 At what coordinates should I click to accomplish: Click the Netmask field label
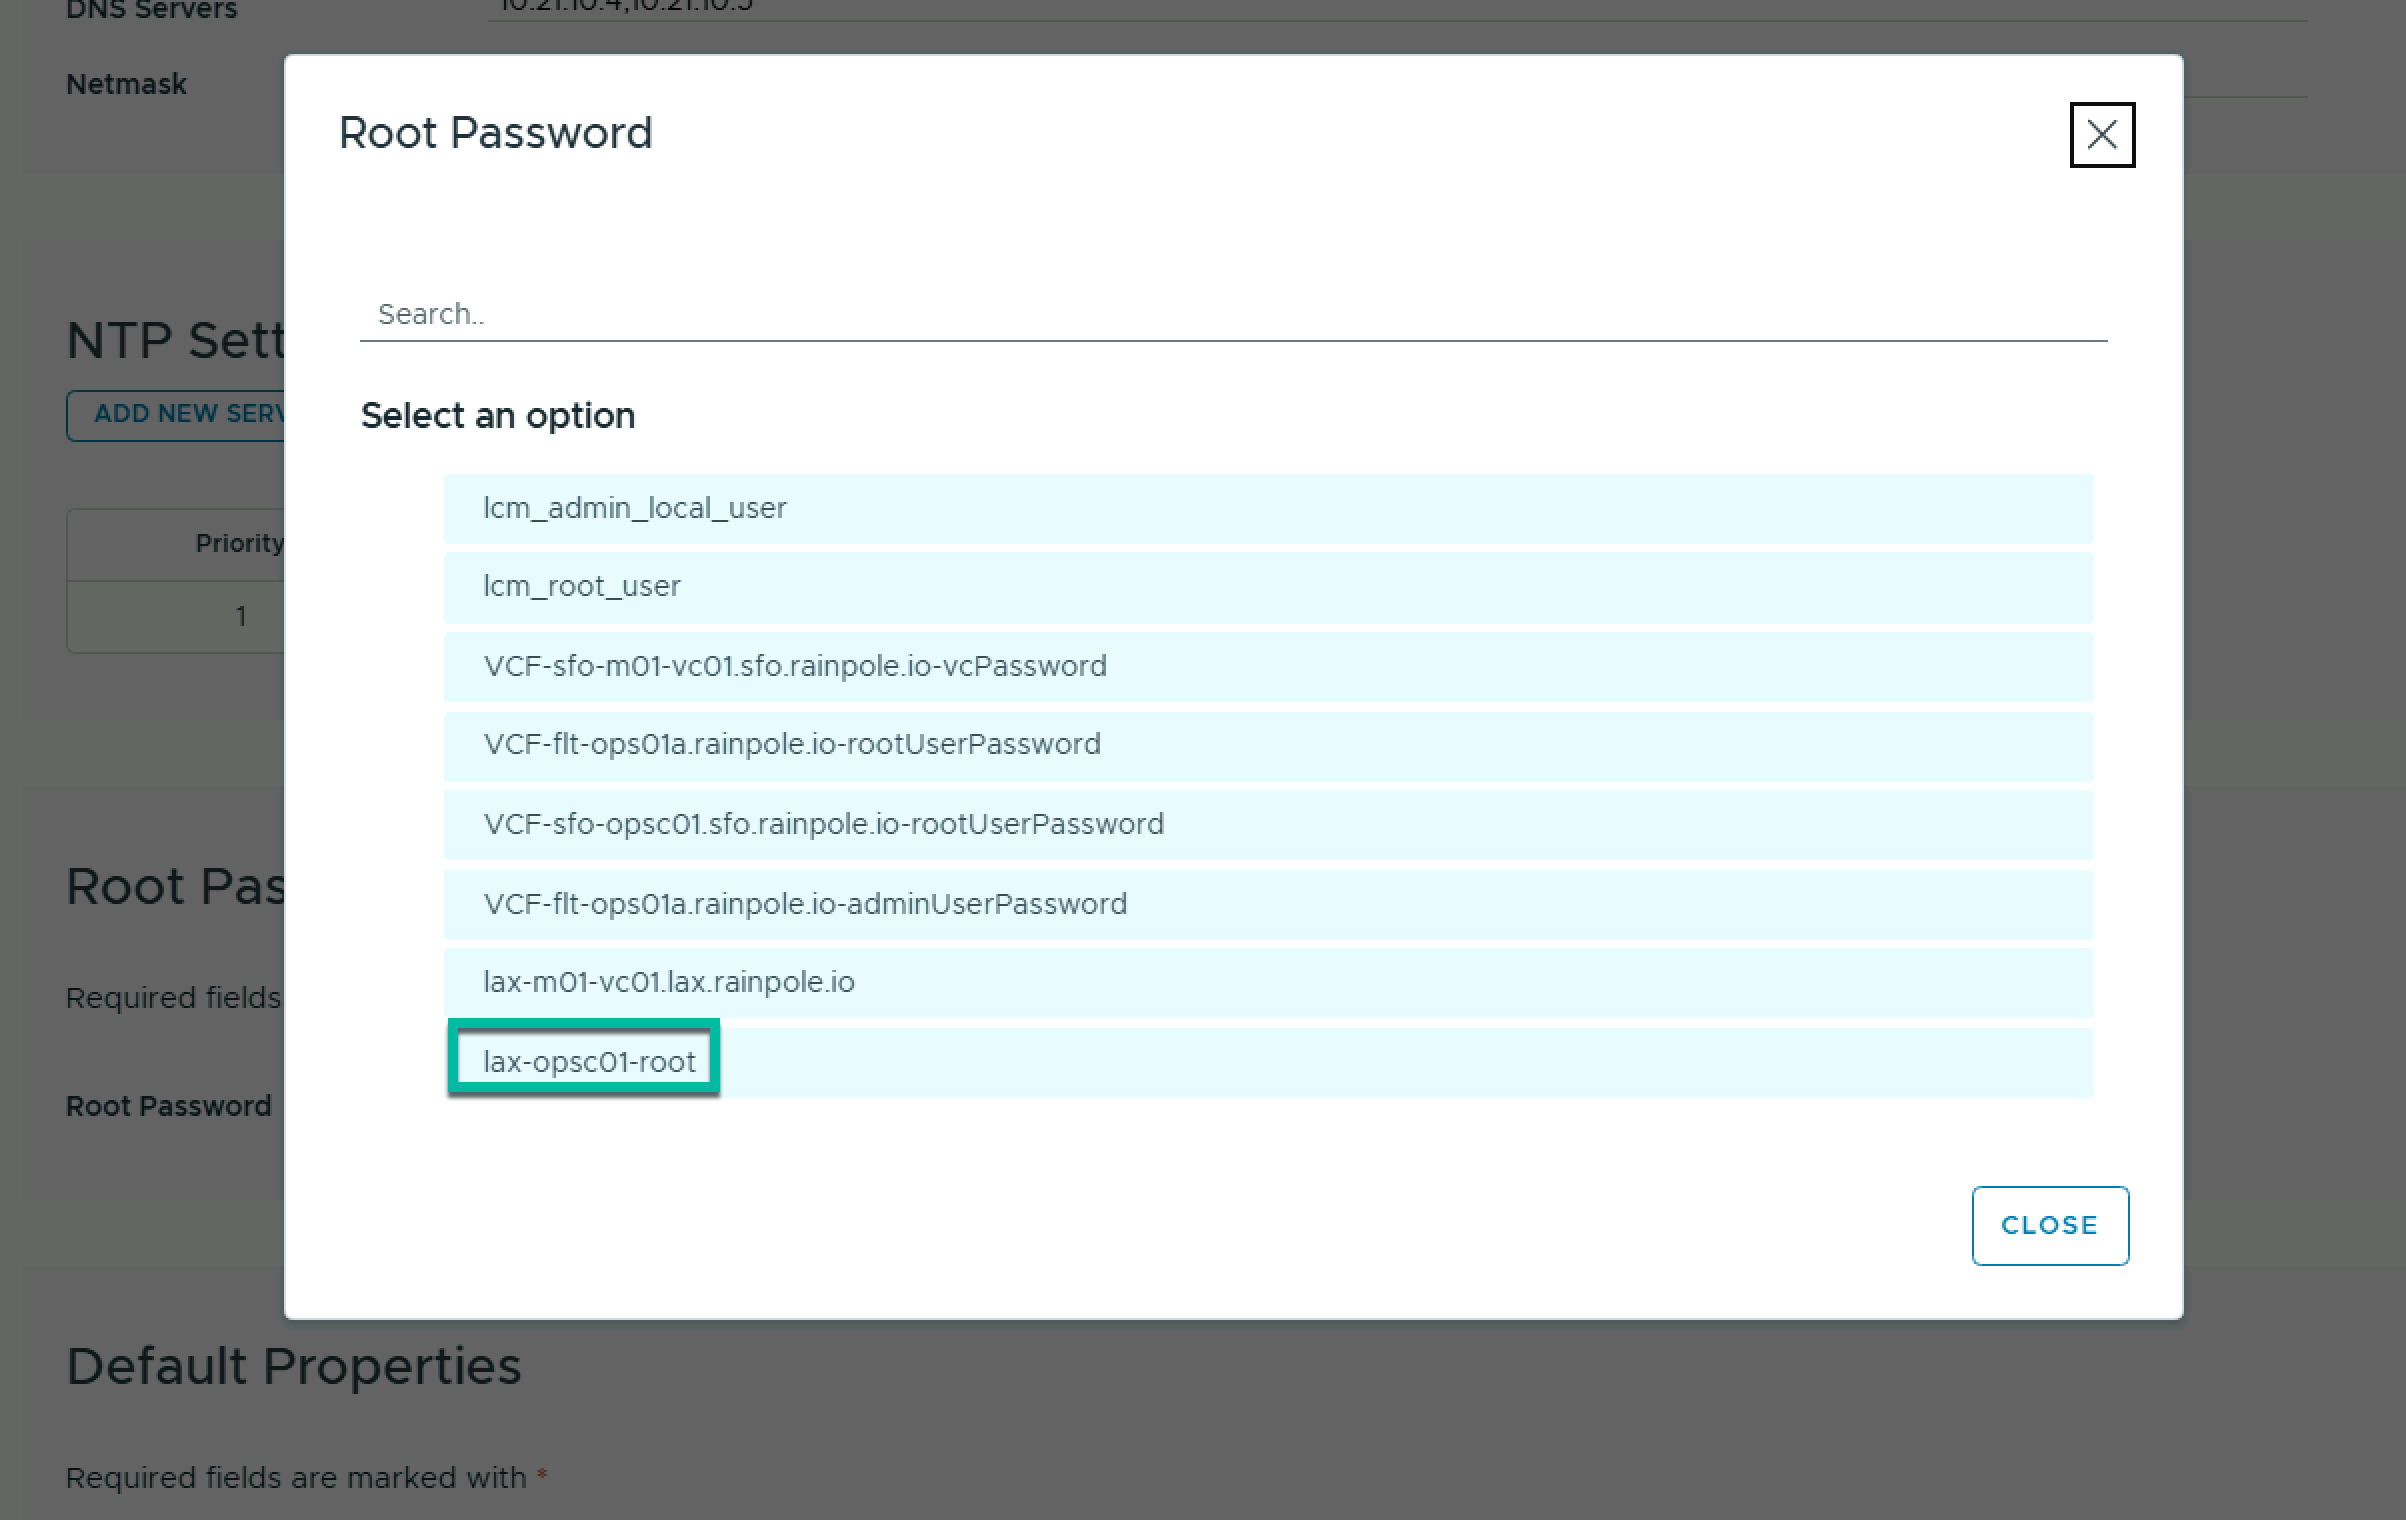(126, 84)
